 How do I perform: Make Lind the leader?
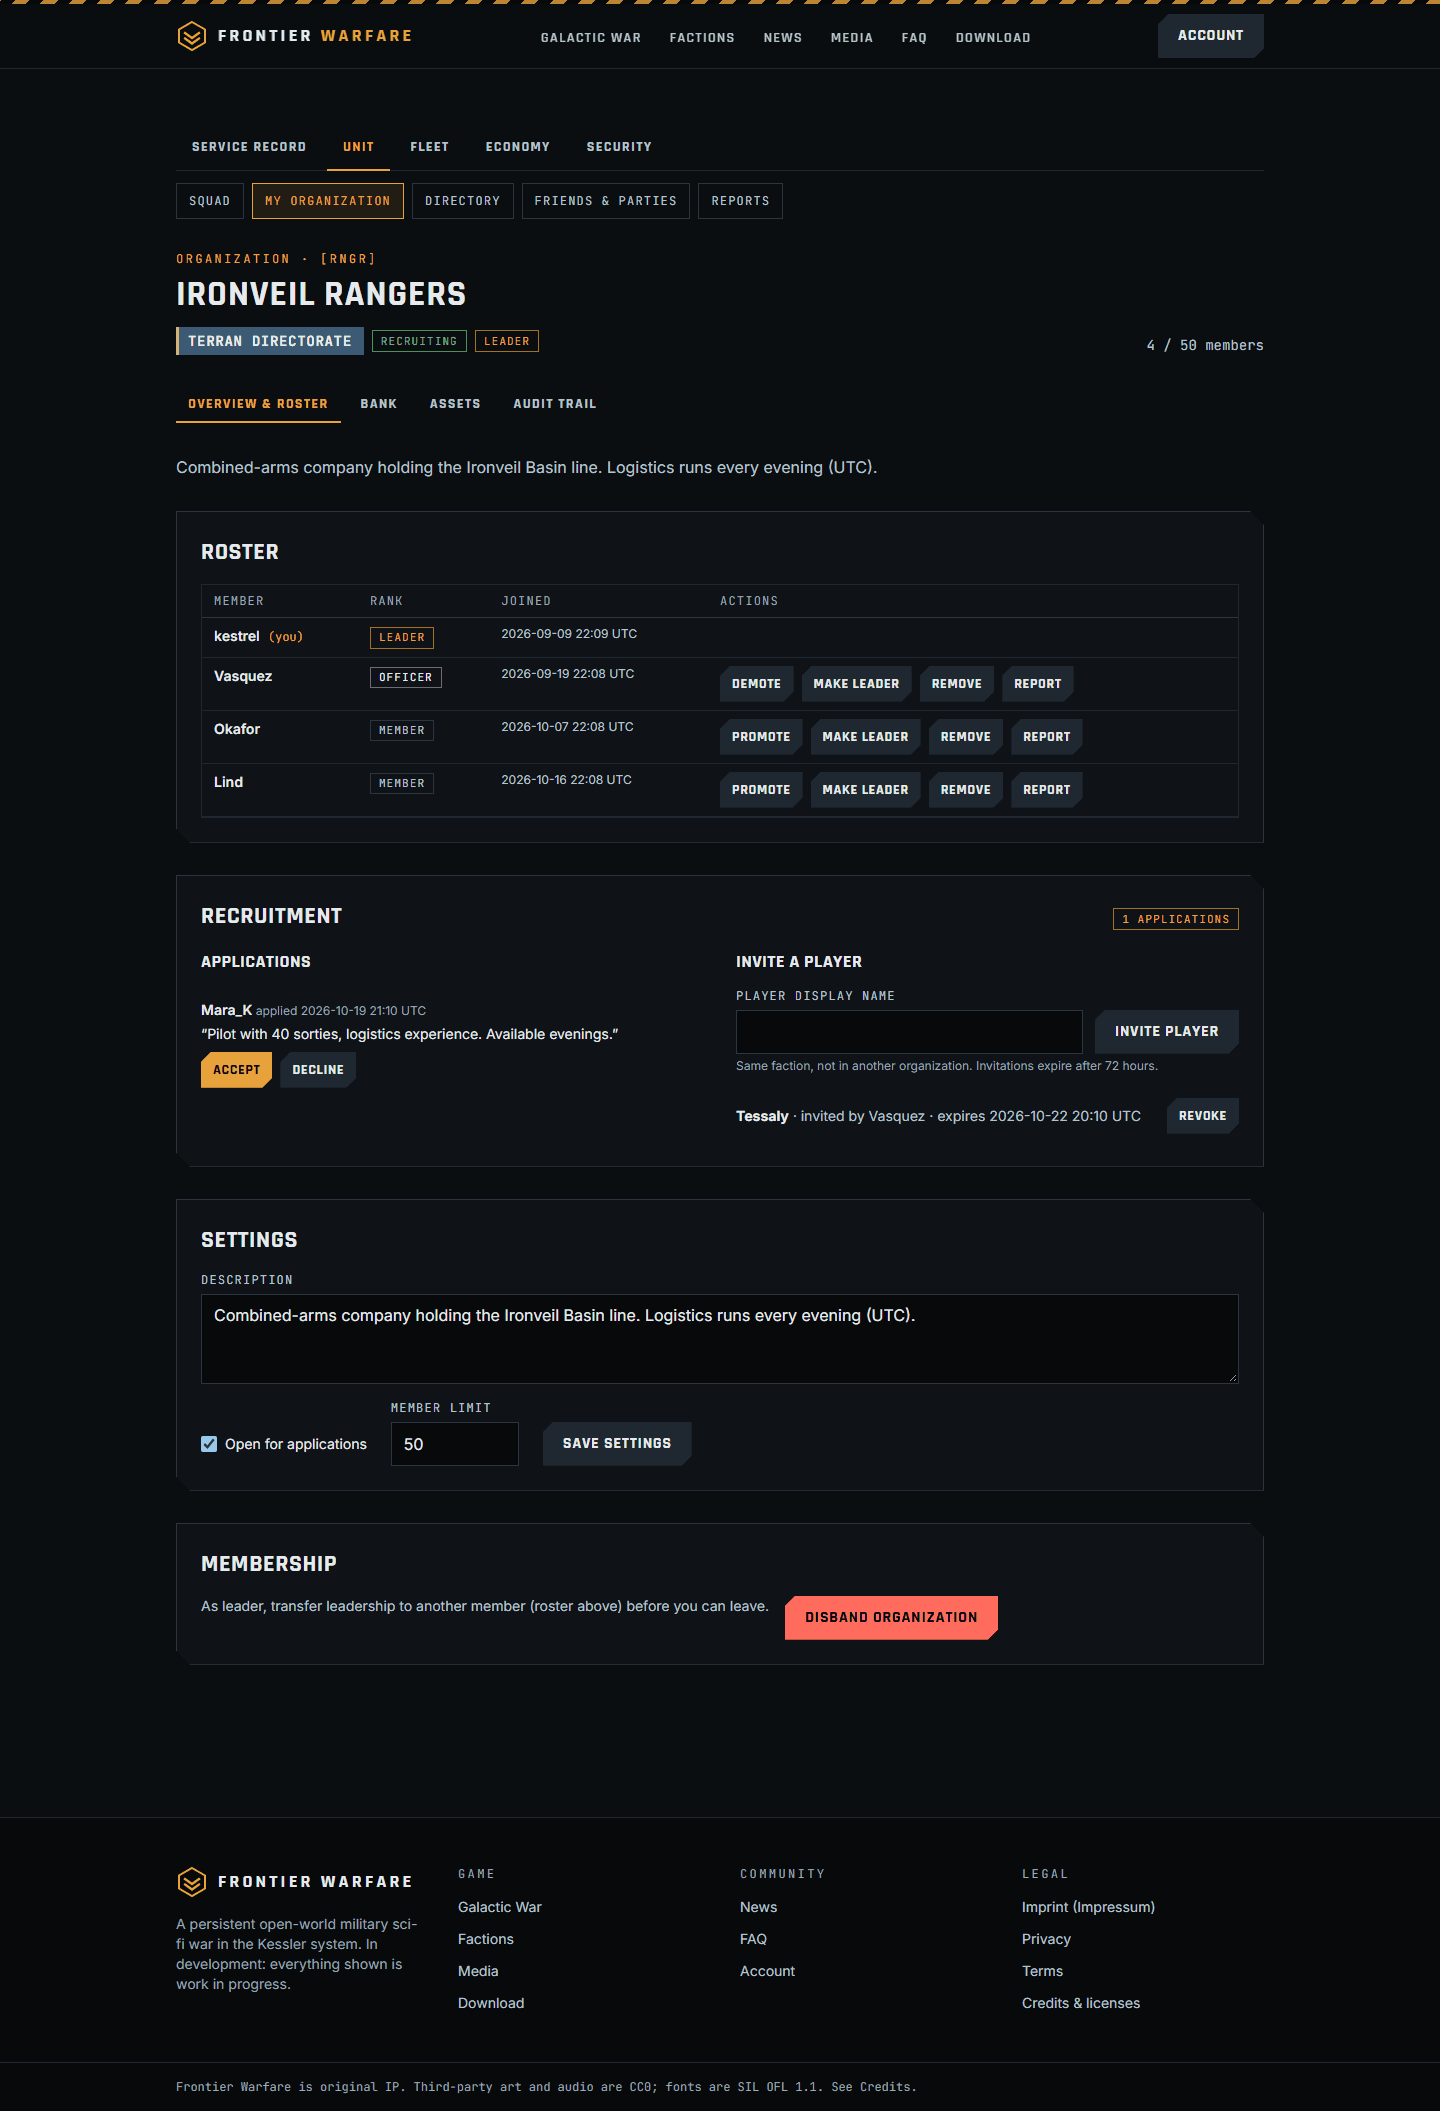(x=866, y=790)
